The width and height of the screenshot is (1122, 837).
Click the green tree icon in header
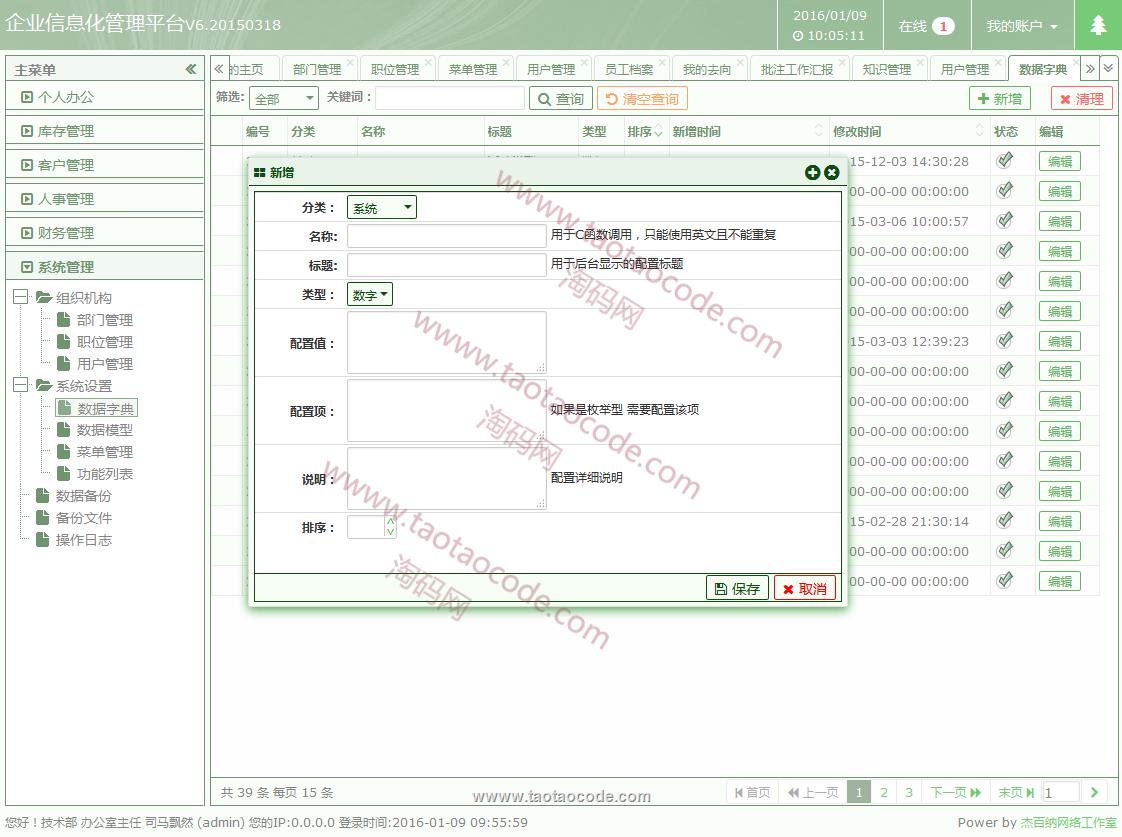pyautogui.click(x=1098, y=25)
